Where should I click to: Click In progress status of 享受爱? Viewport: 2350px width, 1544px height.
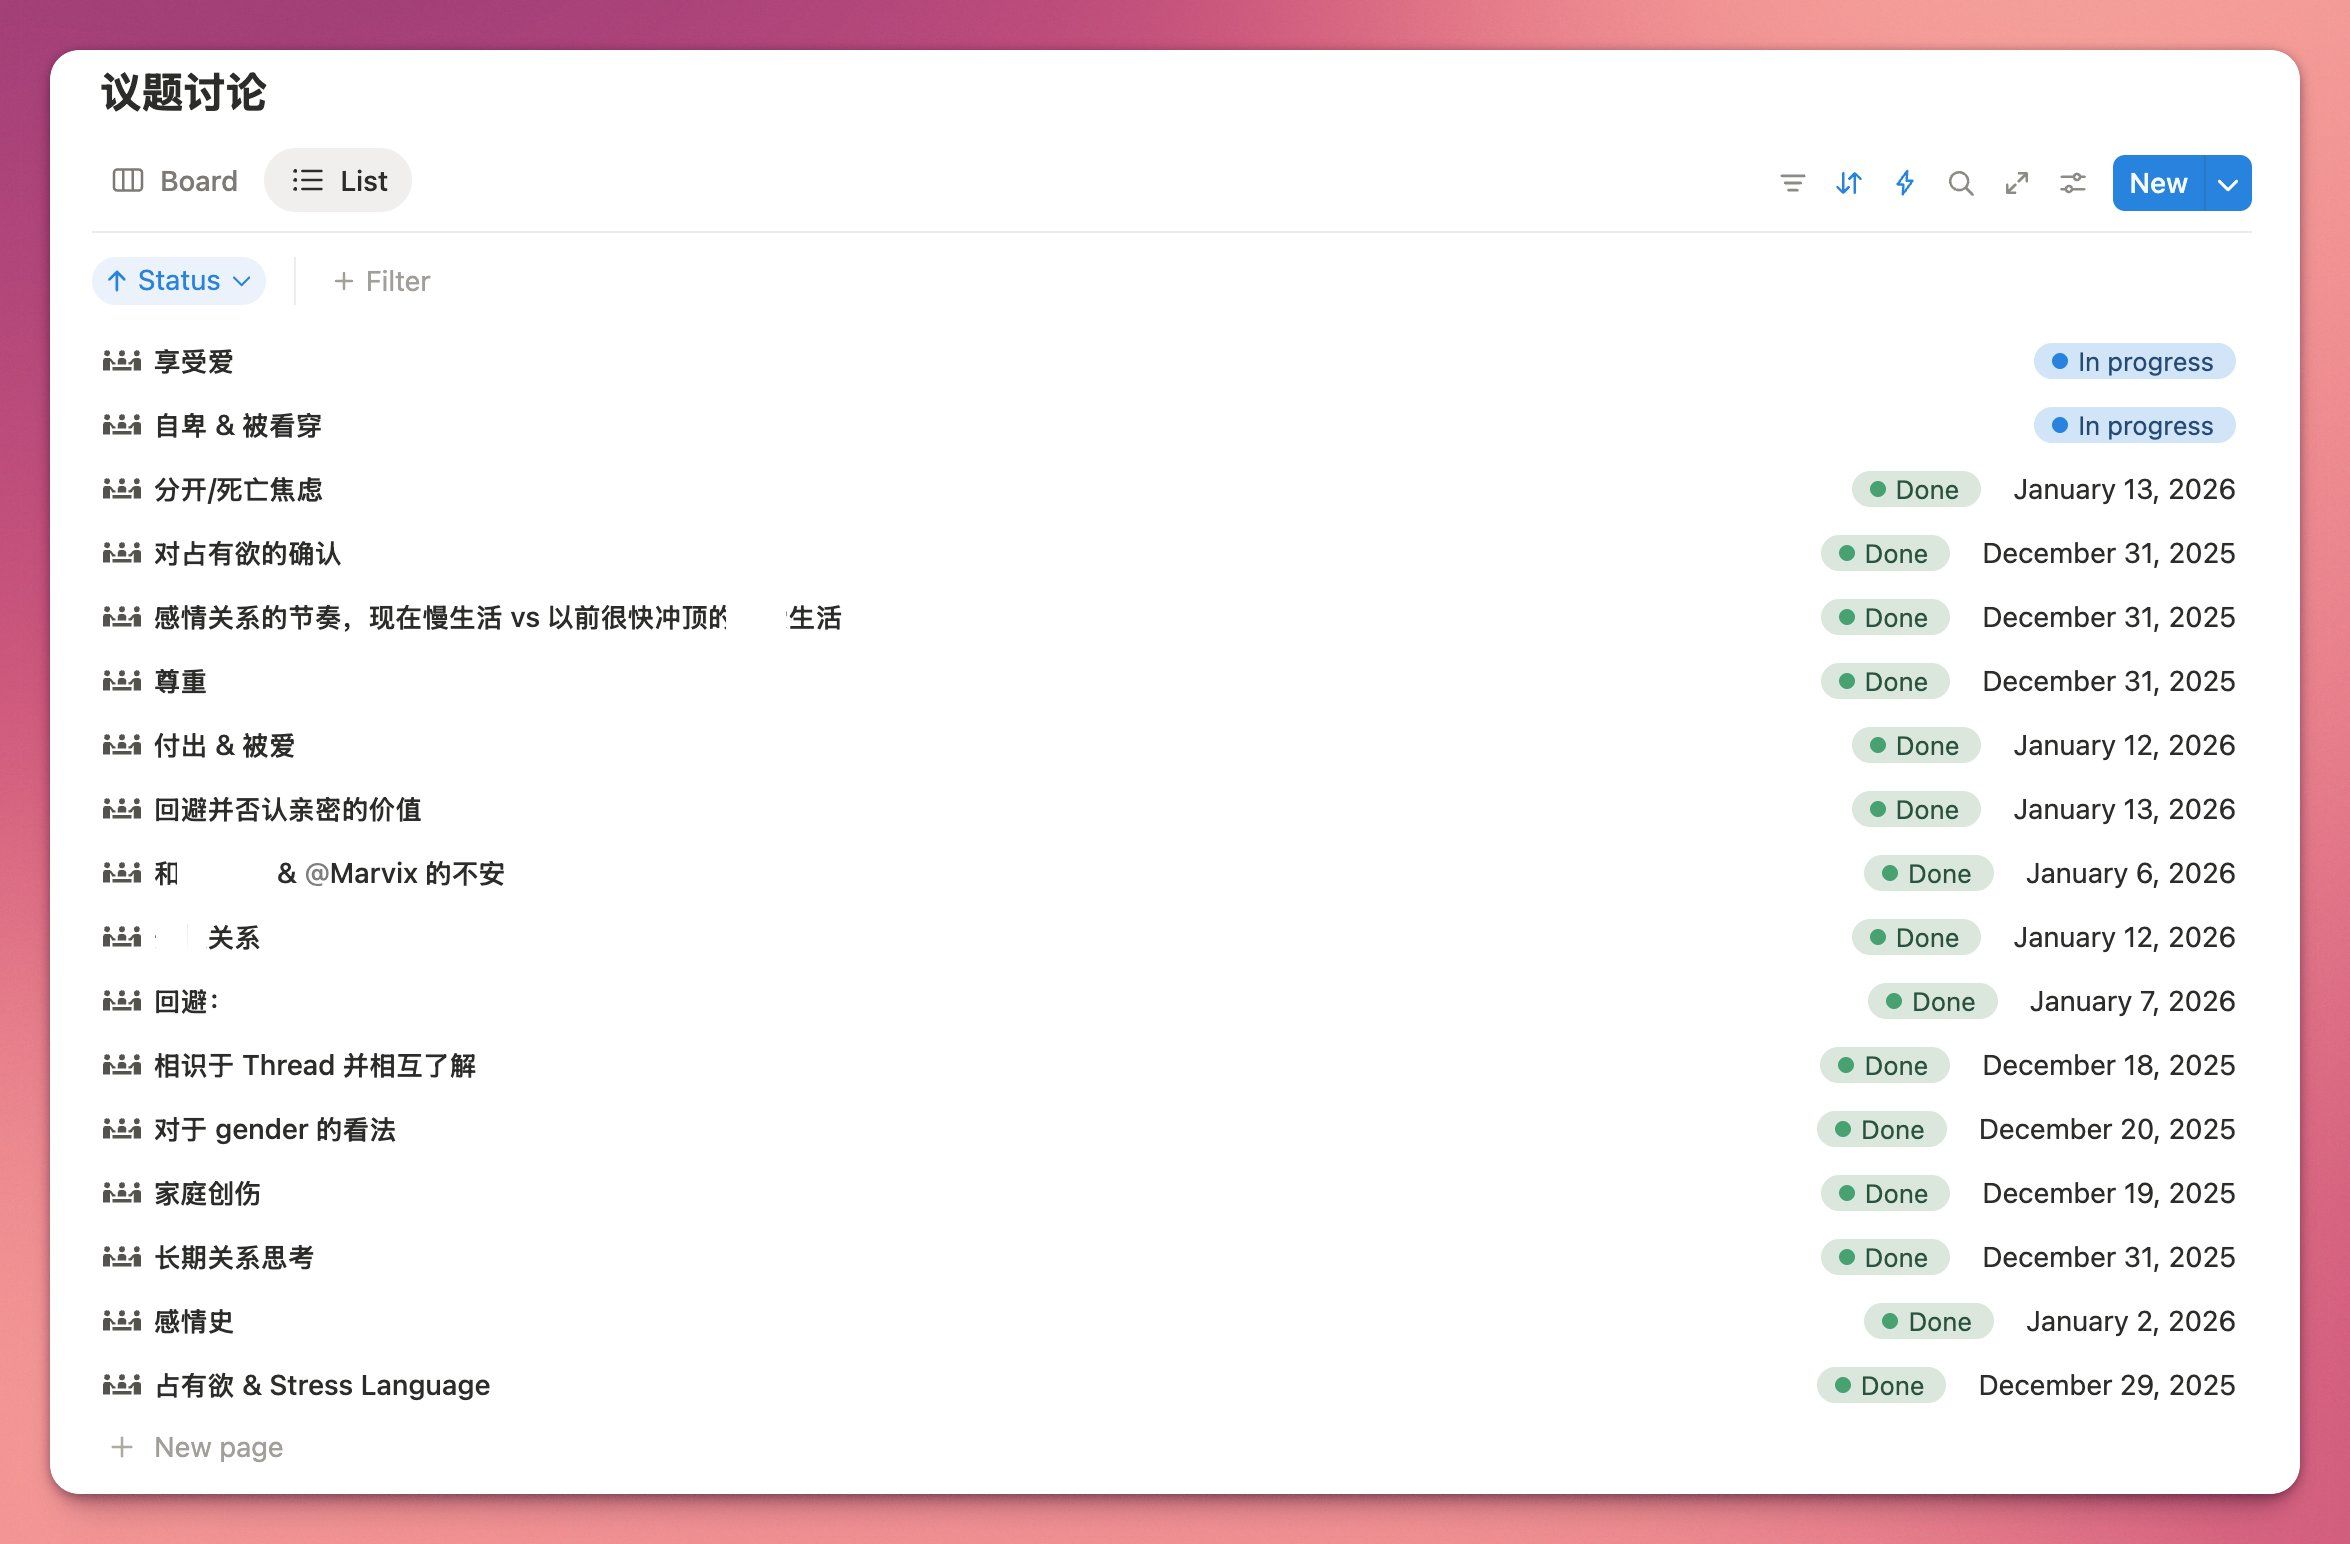2134,362
